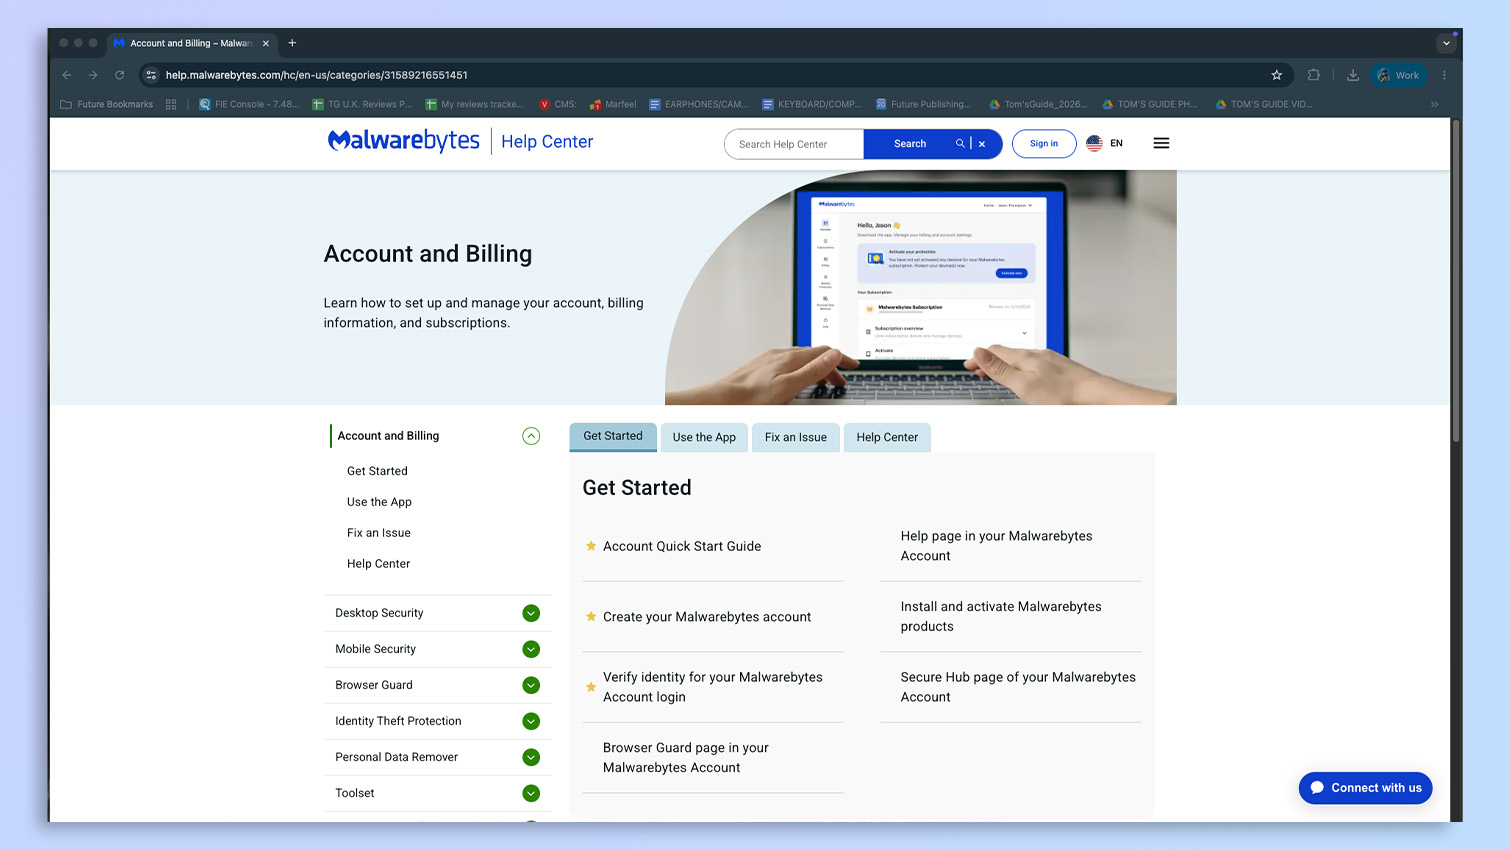Open TOM'S GUIDE PH bookmark

point(1151,104)
